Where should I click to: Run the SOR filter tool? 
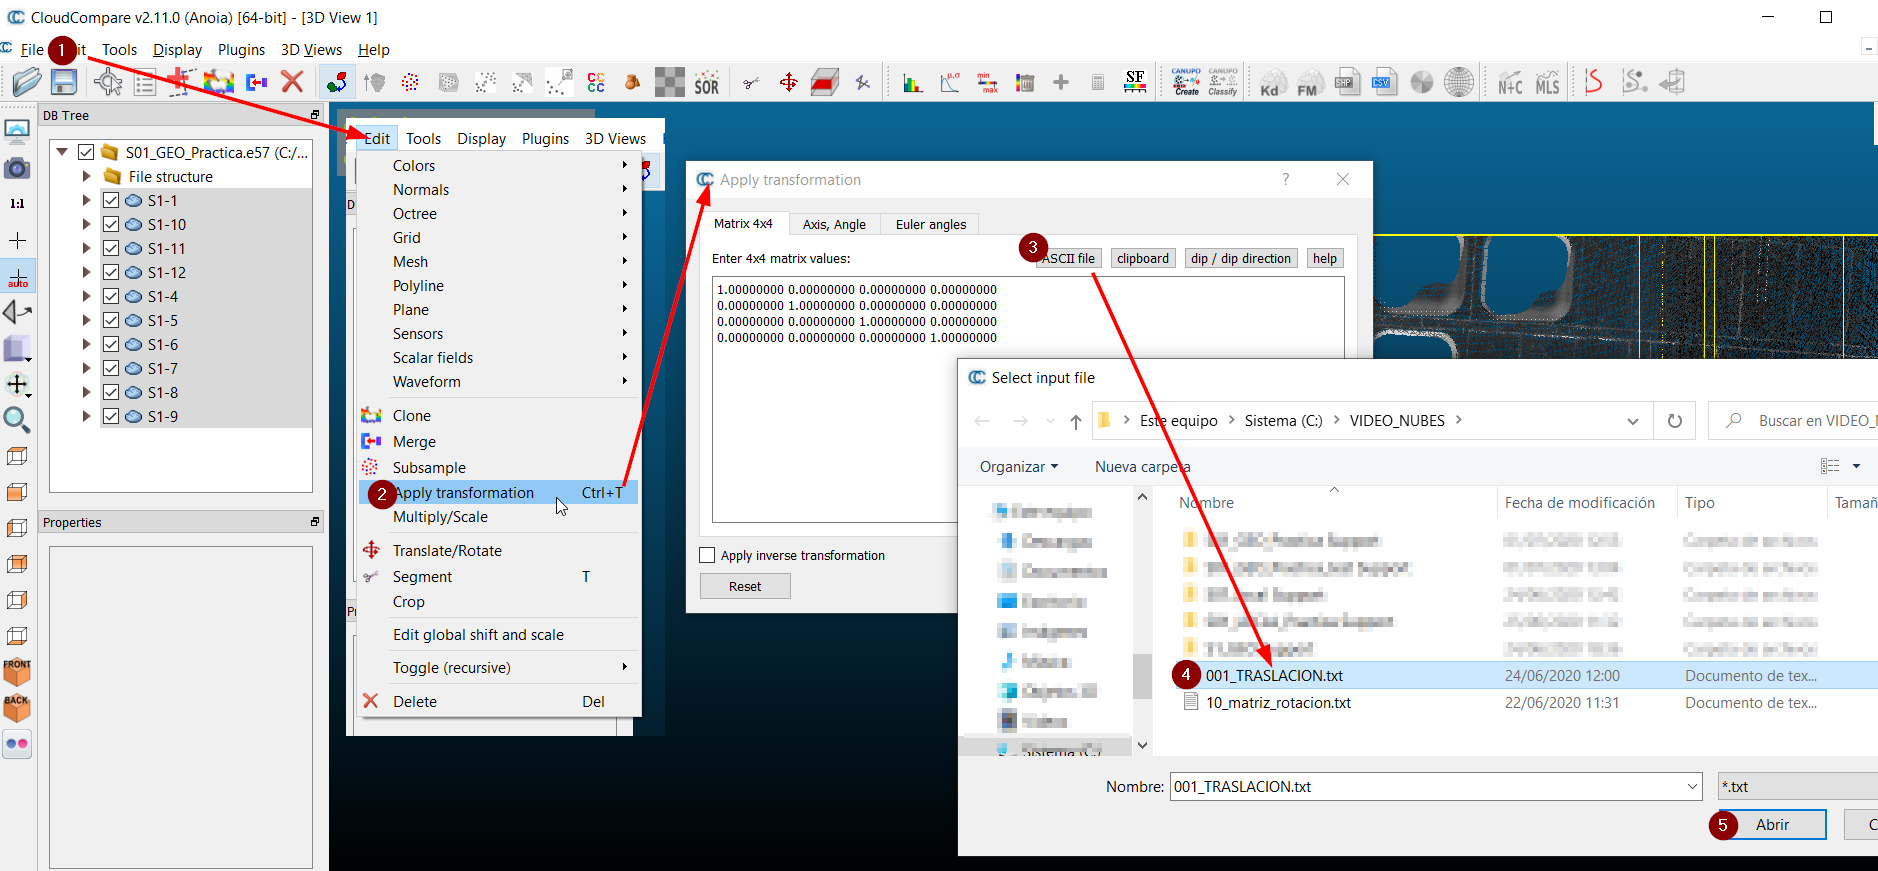pos(707,82)
